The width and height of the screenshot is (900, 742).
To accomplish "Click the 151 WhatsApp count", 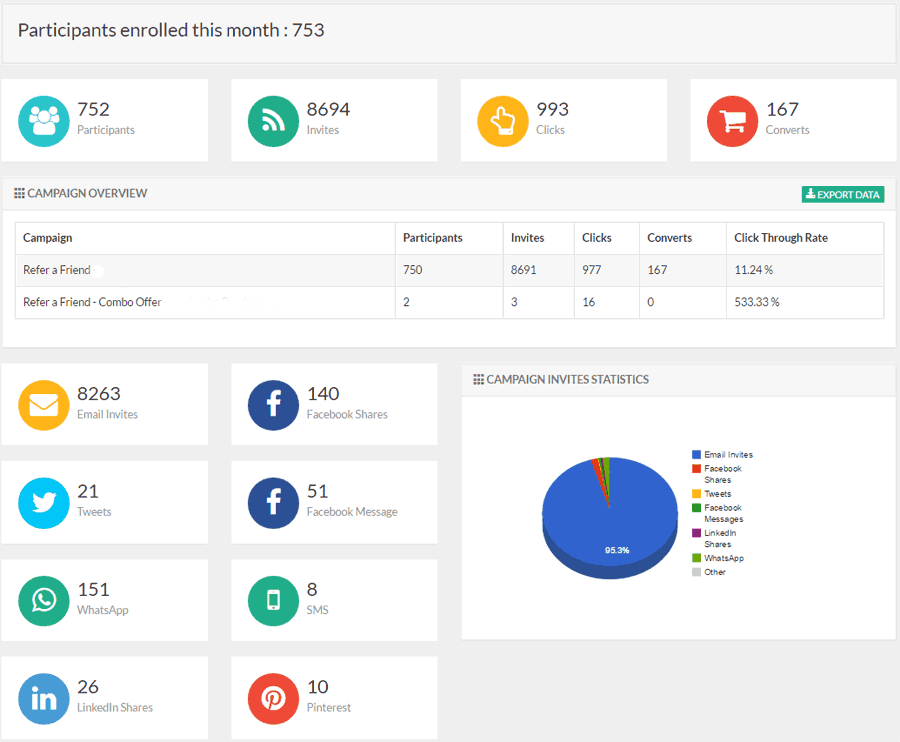I will (93, 589).
